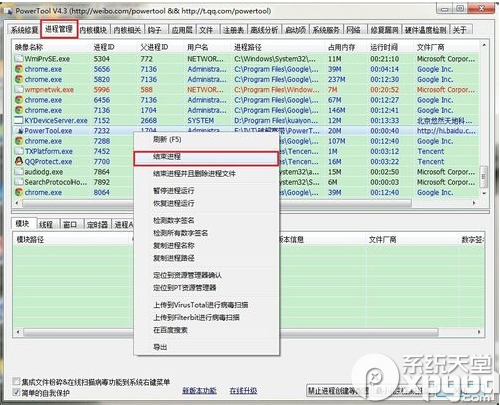The image size is (500, 405).
Task: Open the 硬件温度检测 tab
Action: coord(426,30)
